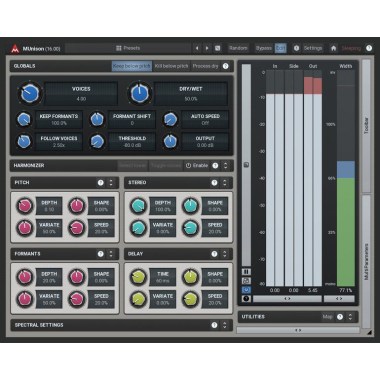This screenshot has width=380, height=380.
Task: Open the Delay panel help icon
Action: [214, 254]
